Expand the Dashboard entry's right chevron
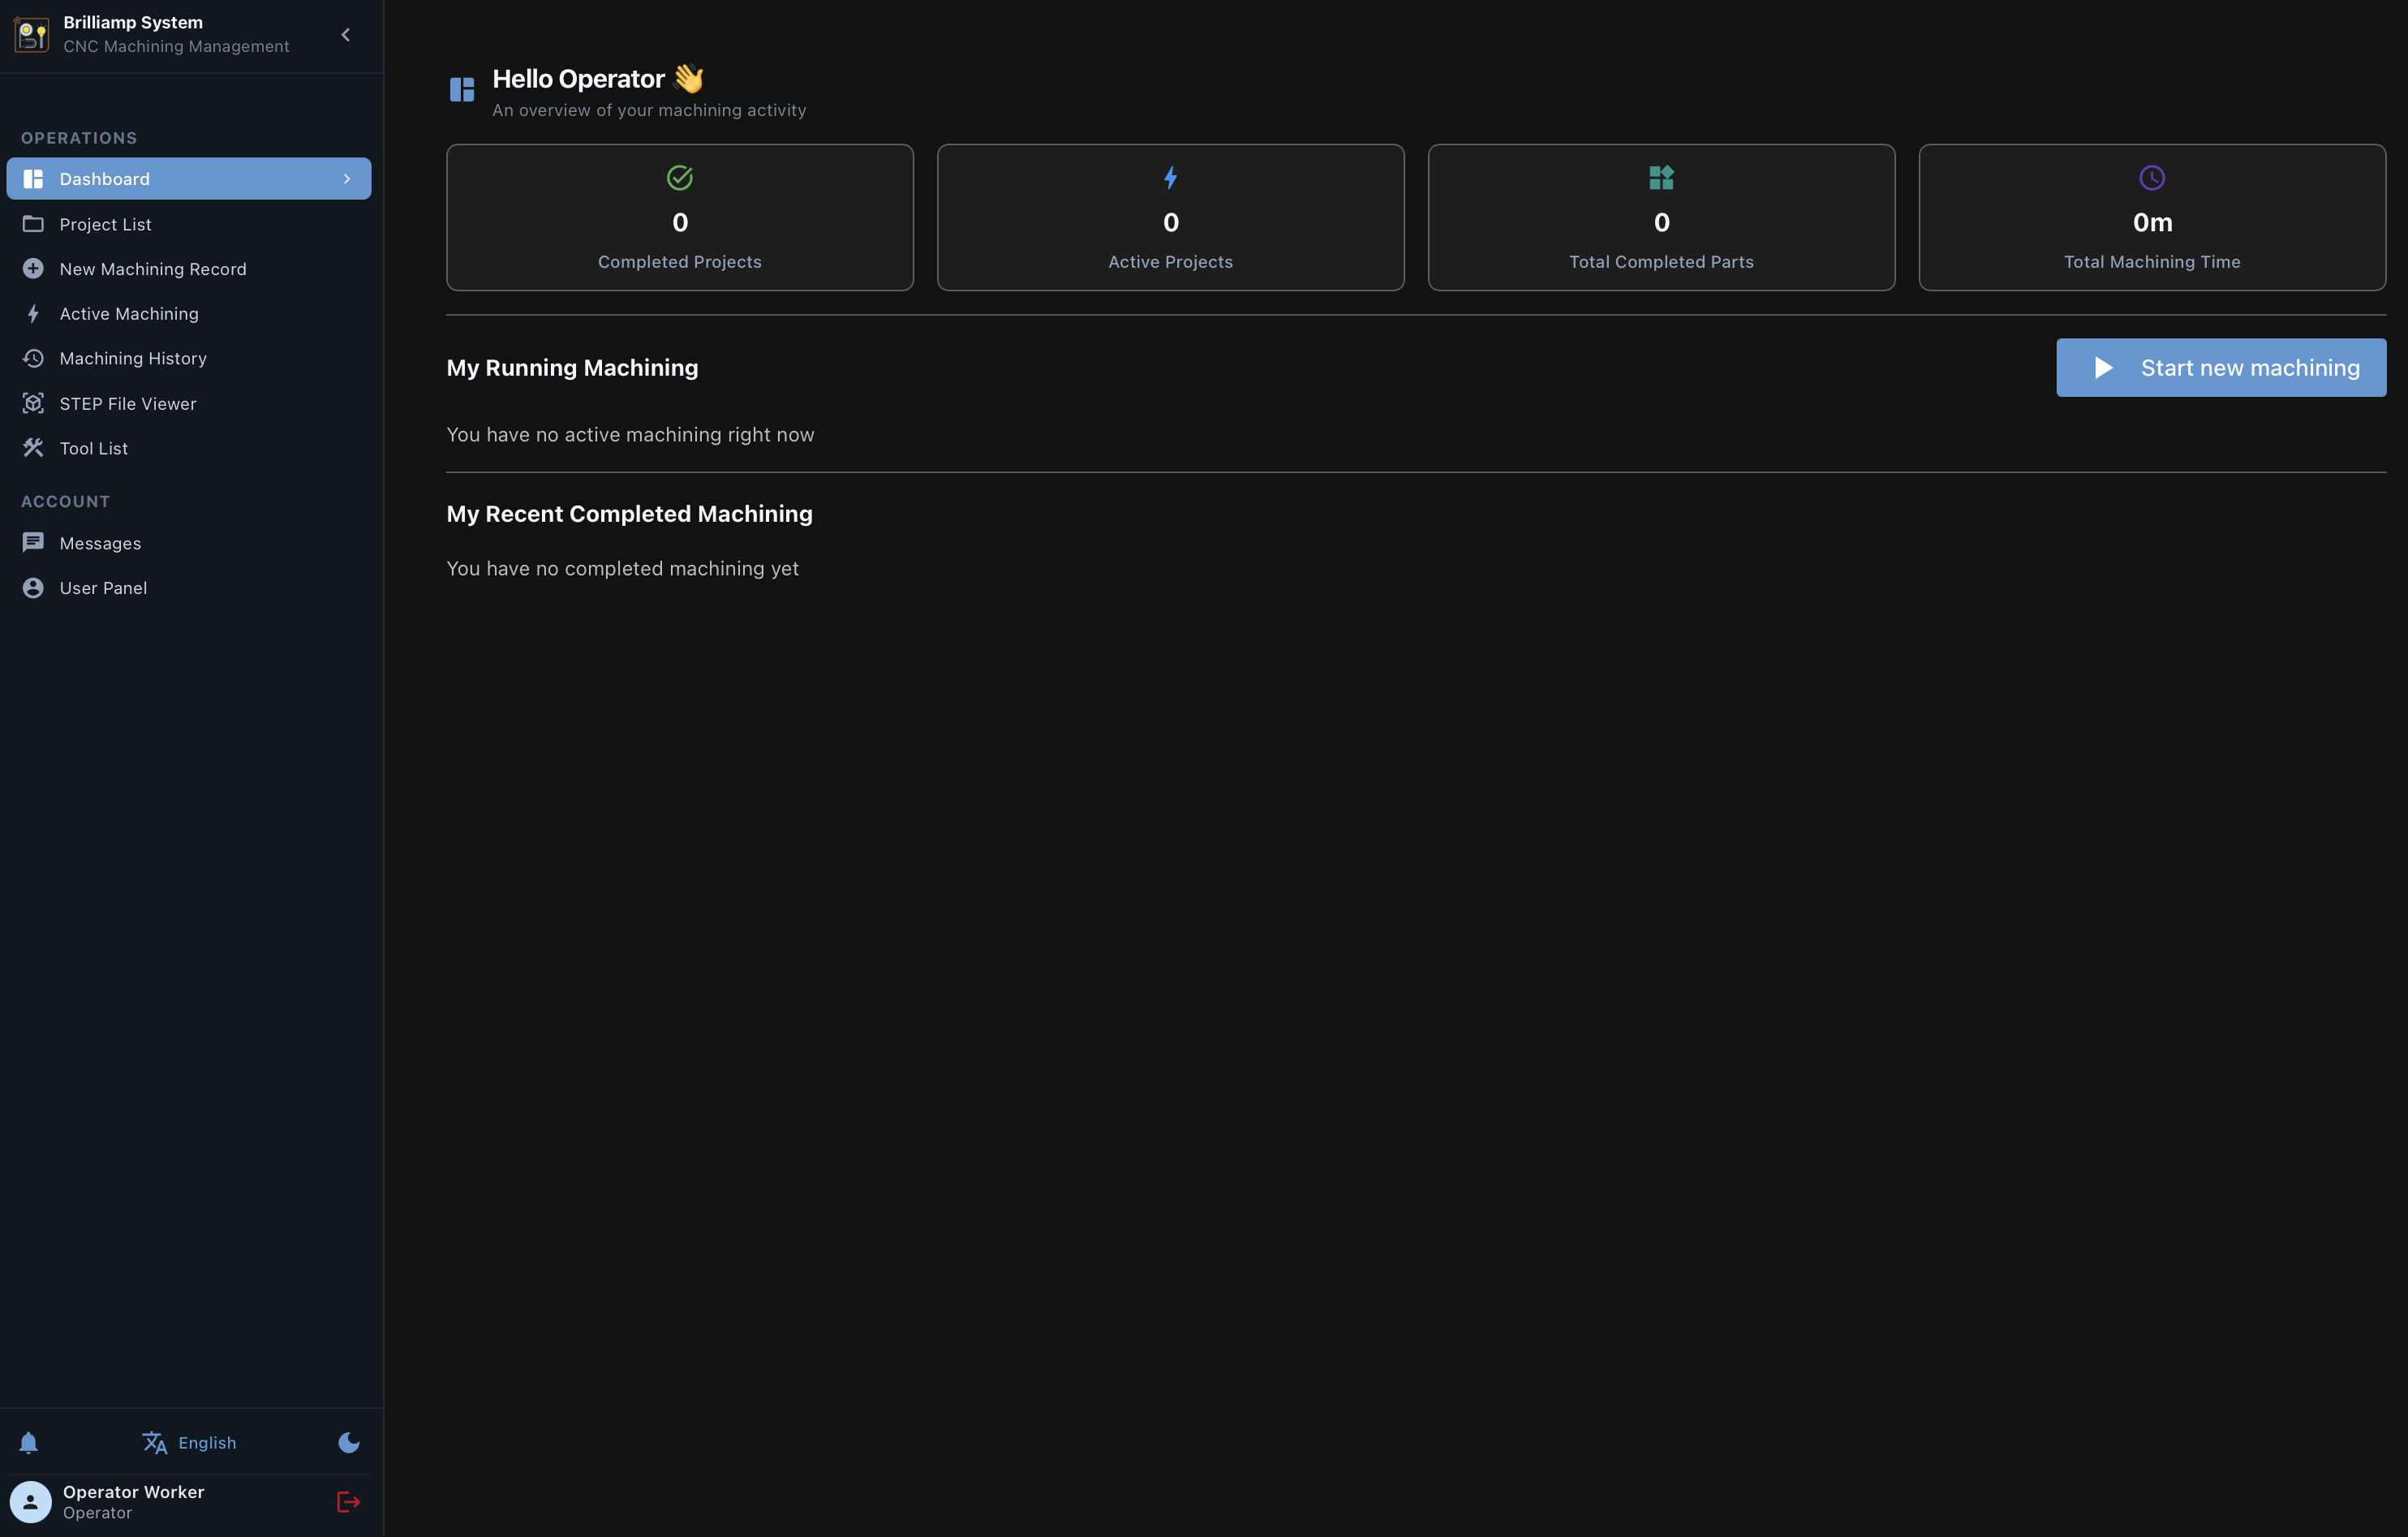 tap(347, 179)
